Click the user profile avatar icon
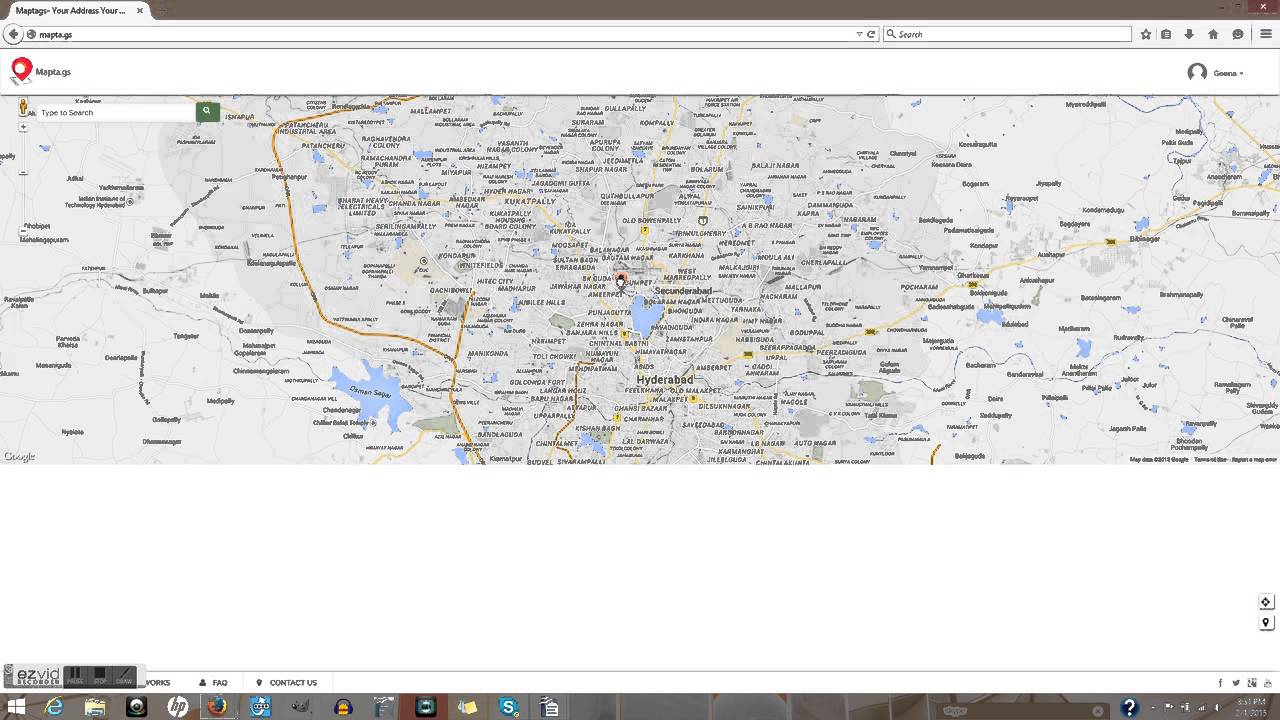Screen dimensions: 1280x720 pyautogui.click(x=1197, y=72)
